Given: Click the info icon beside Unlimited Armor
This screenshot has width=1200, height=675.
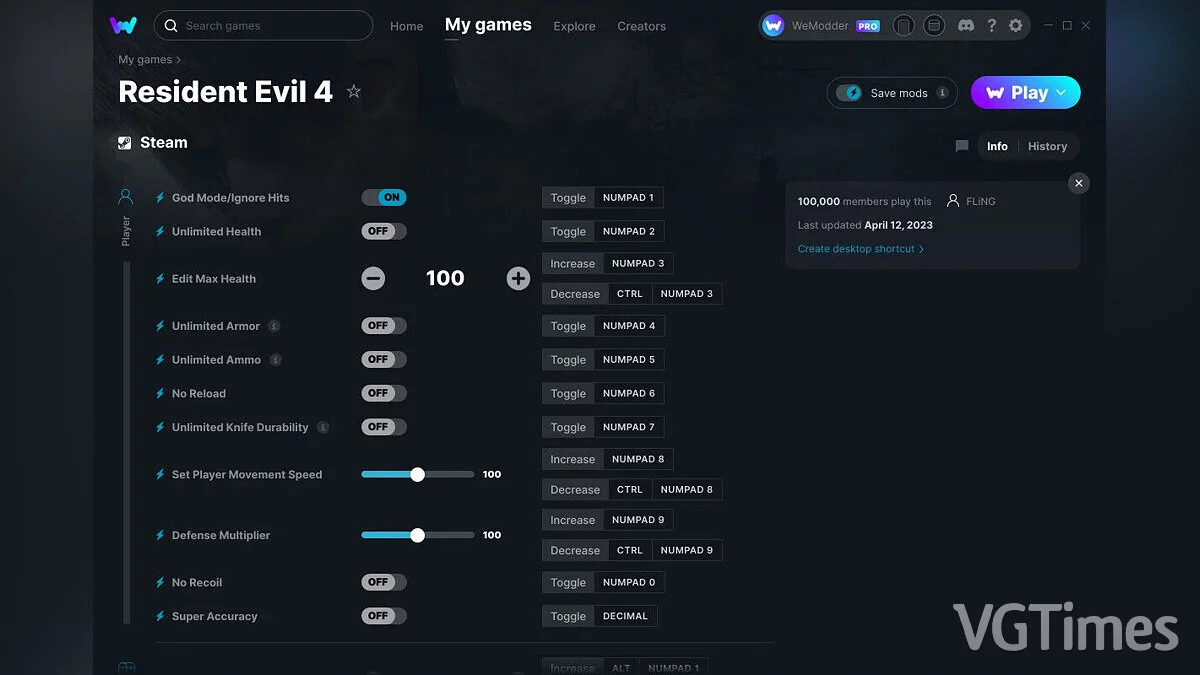Looking at the screenshot, I should pyautogui.click(x=274, y=326).
